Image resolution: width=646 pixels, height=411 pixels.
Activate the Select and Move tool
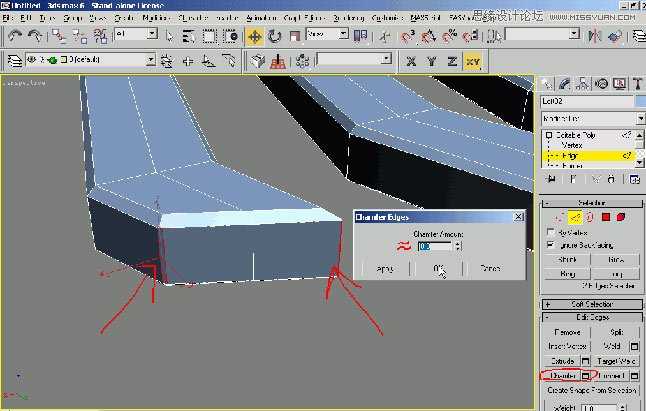coord(255,36)
